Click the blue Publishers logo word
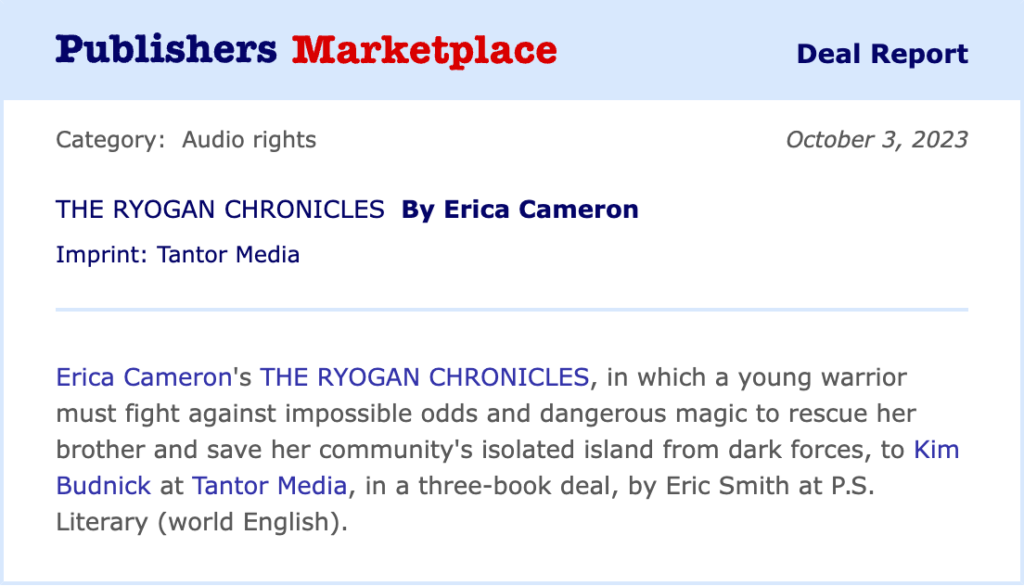 tap(166, 49)
